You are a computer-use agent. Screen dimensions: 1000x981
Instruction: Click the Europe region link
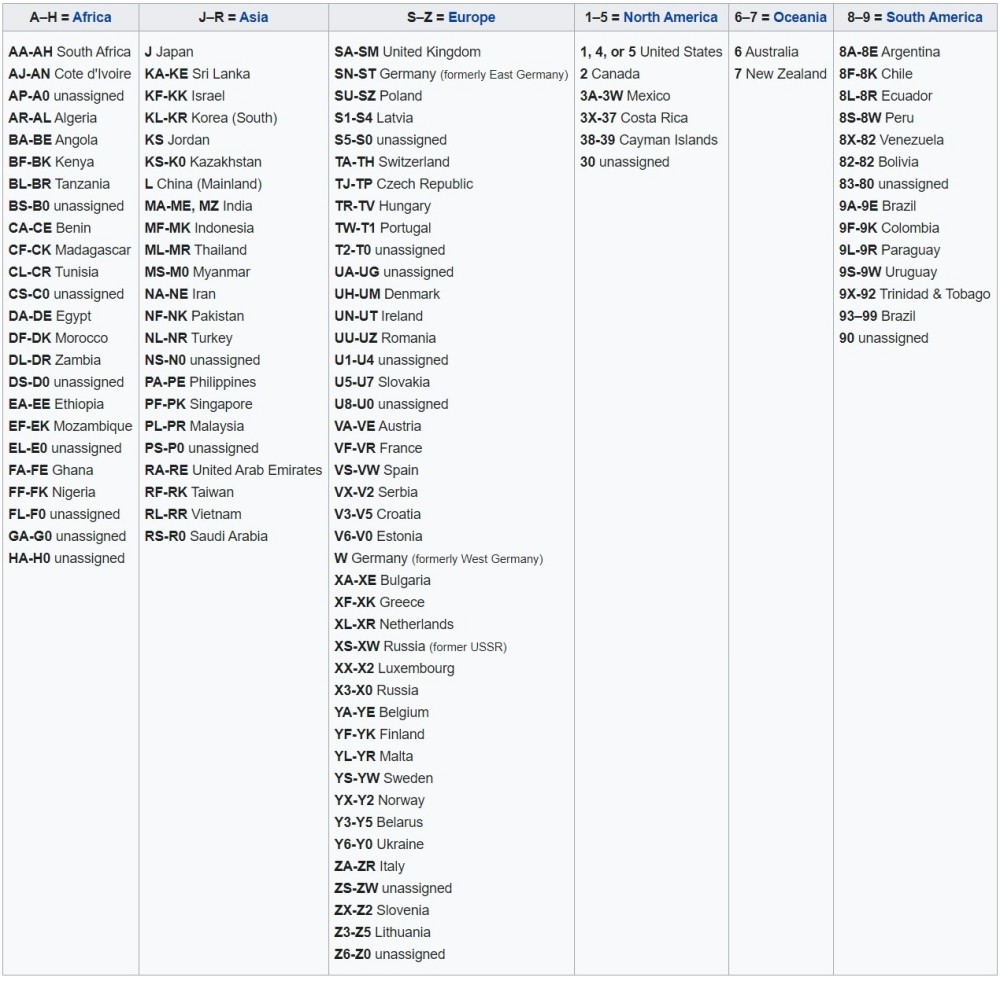pos(471,17)
